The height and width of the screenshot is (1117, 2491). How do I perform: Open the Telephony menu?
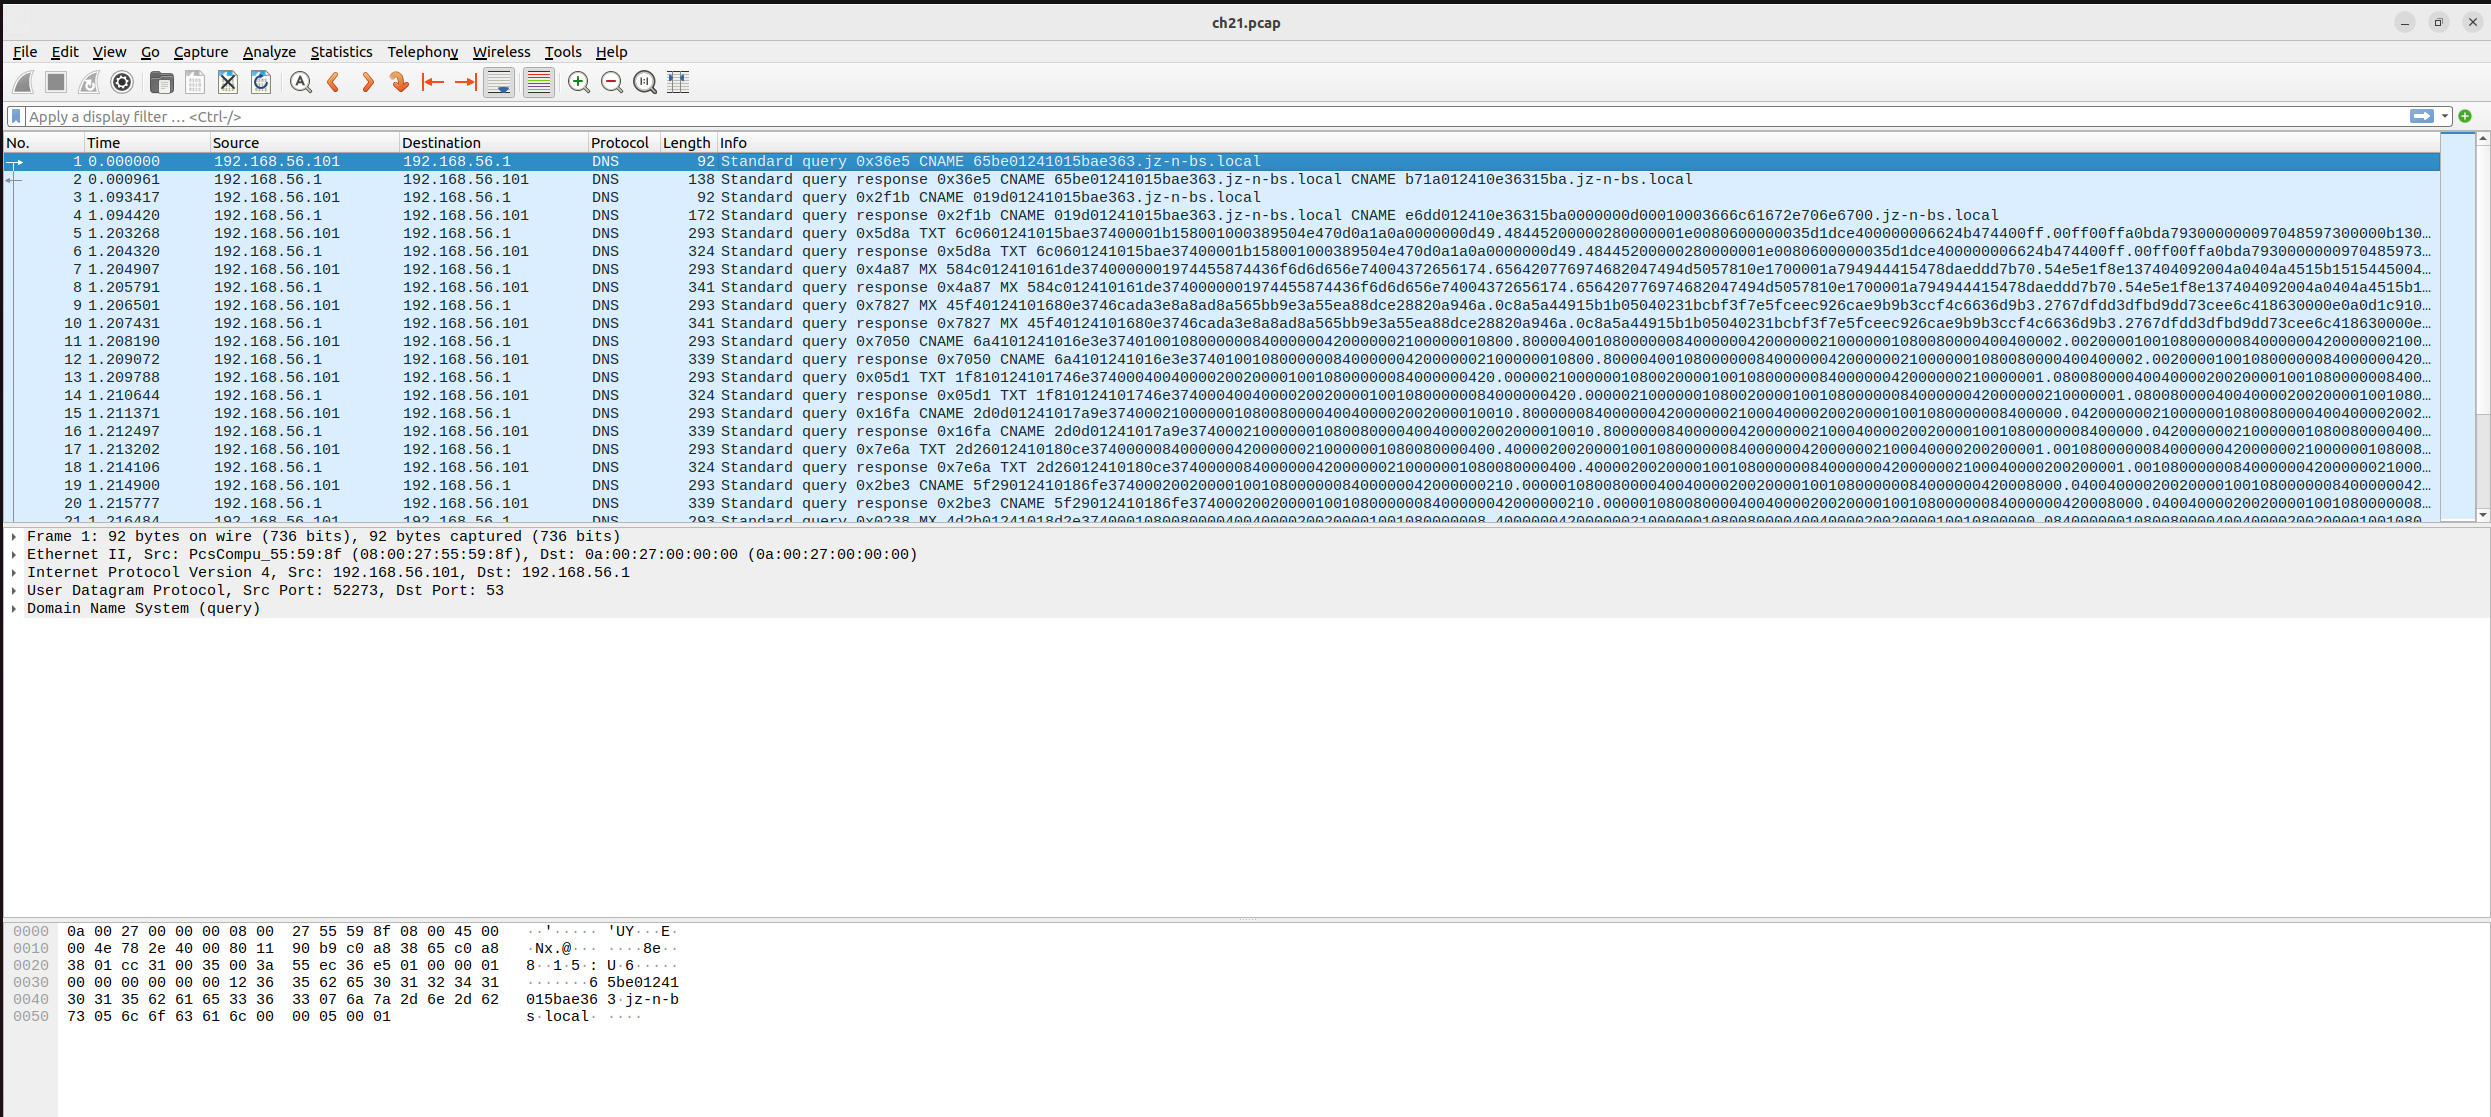(422, 52)
